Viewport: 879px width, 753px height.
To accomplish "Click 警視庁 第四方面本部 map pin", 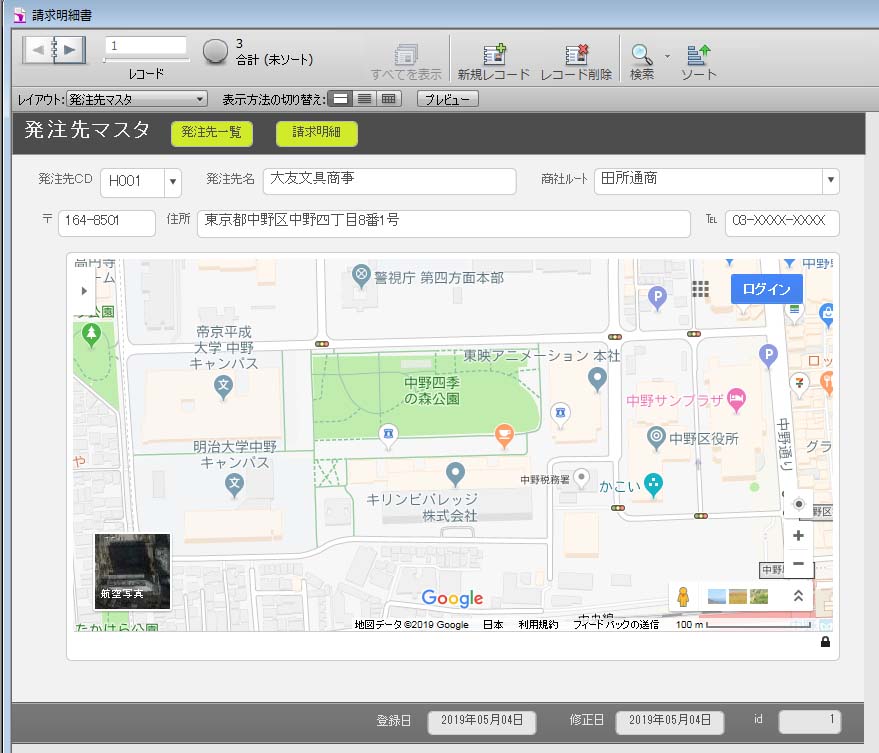I will tap(361, 275).
